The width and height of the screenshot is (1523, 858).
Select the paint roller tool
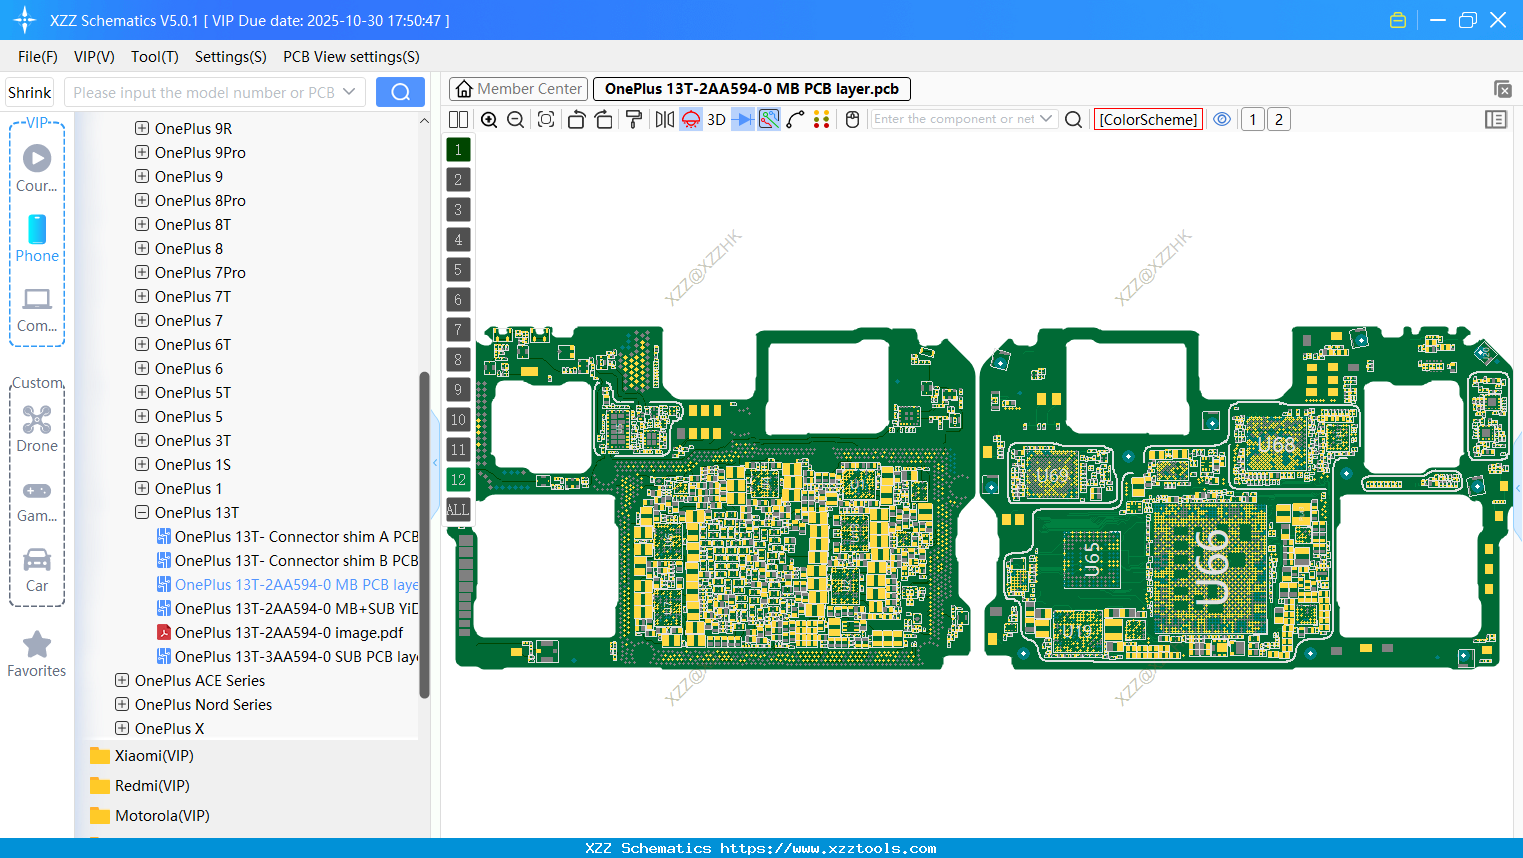[x=634, y=120]
